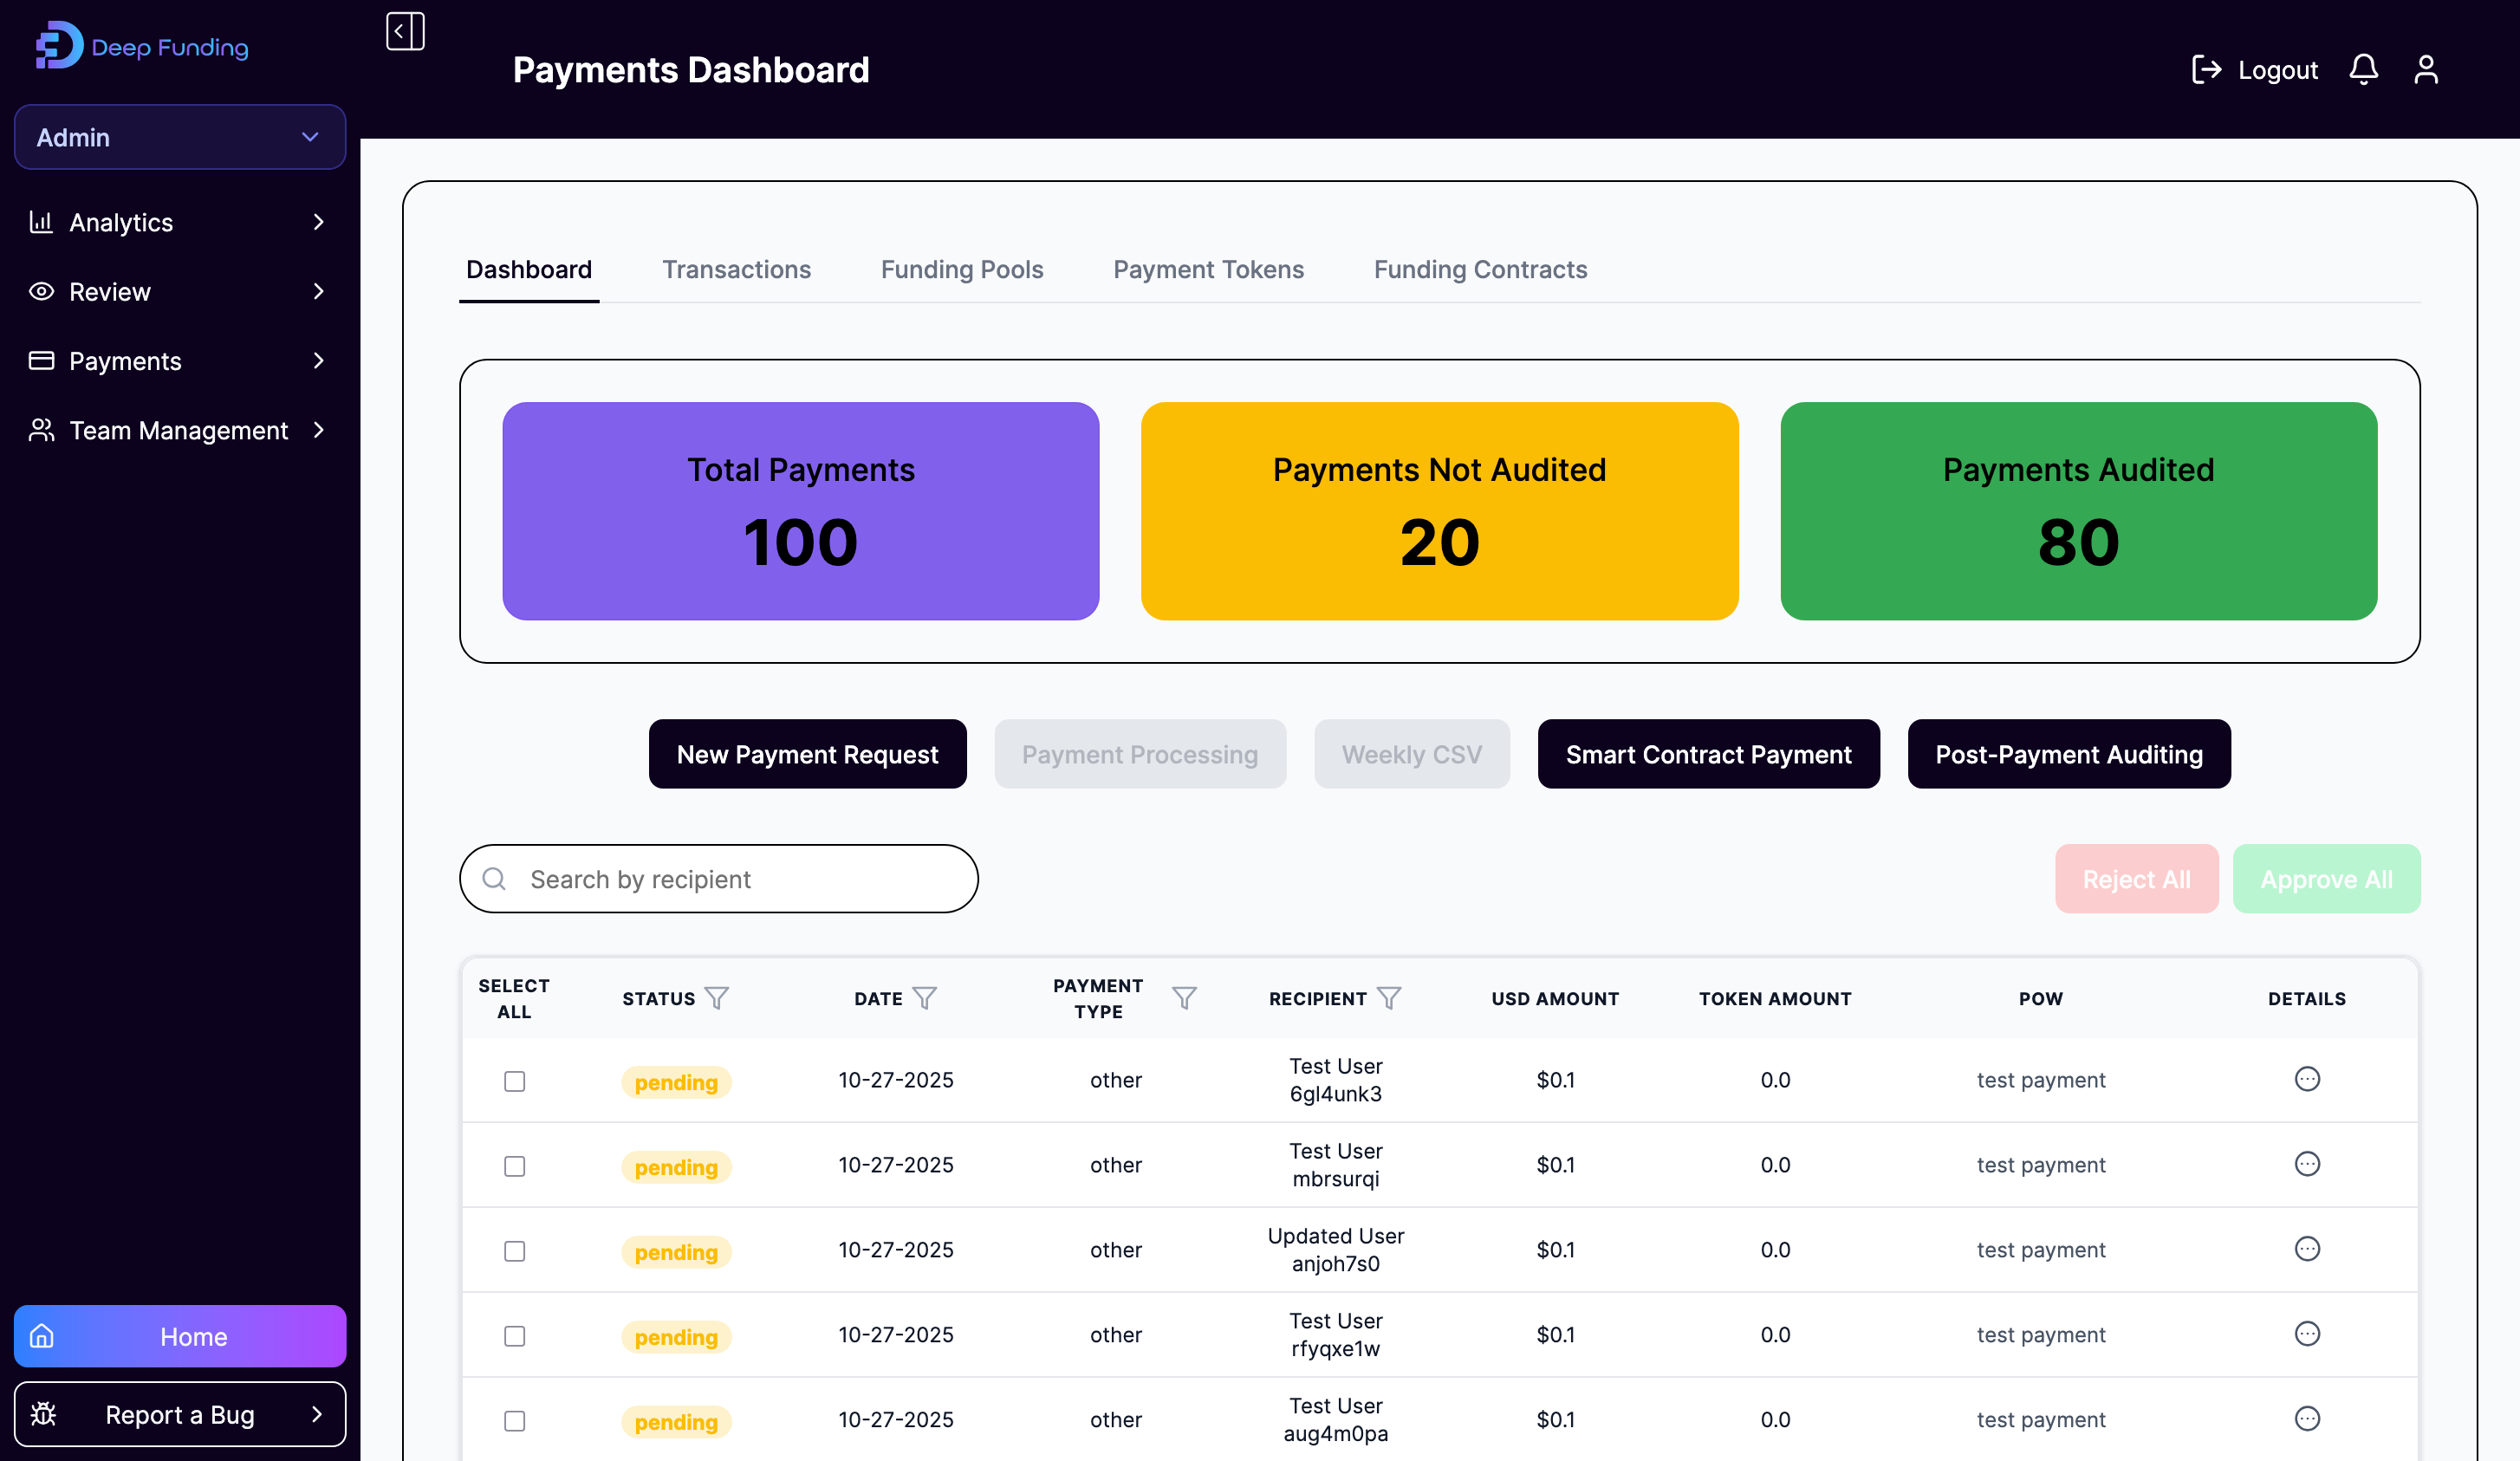Click pending status badge for 6gl4unk3

tap(676, 1082)
